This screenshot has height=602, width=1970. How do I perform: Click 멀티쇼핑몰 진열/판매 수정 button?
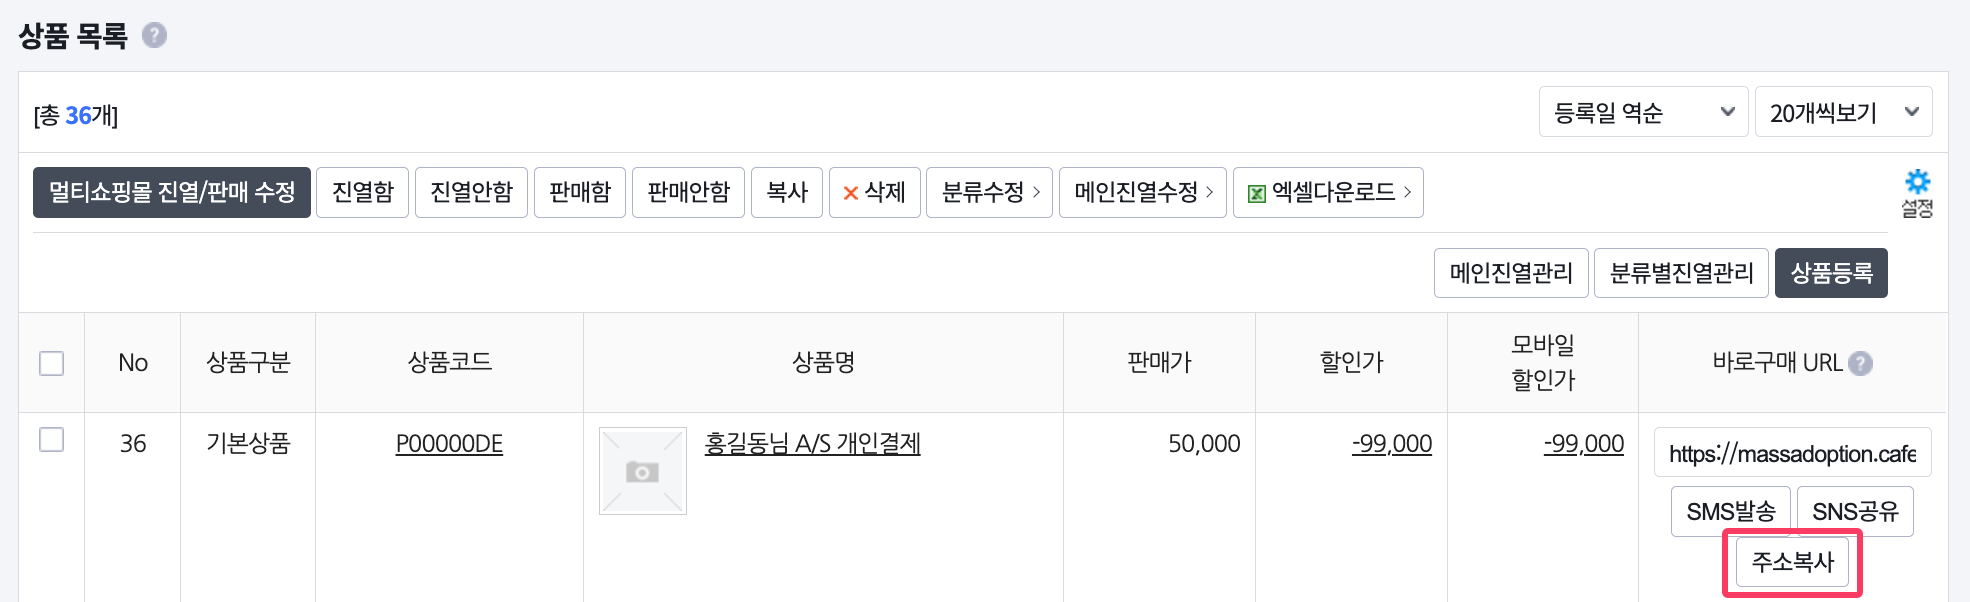(172, 192)
